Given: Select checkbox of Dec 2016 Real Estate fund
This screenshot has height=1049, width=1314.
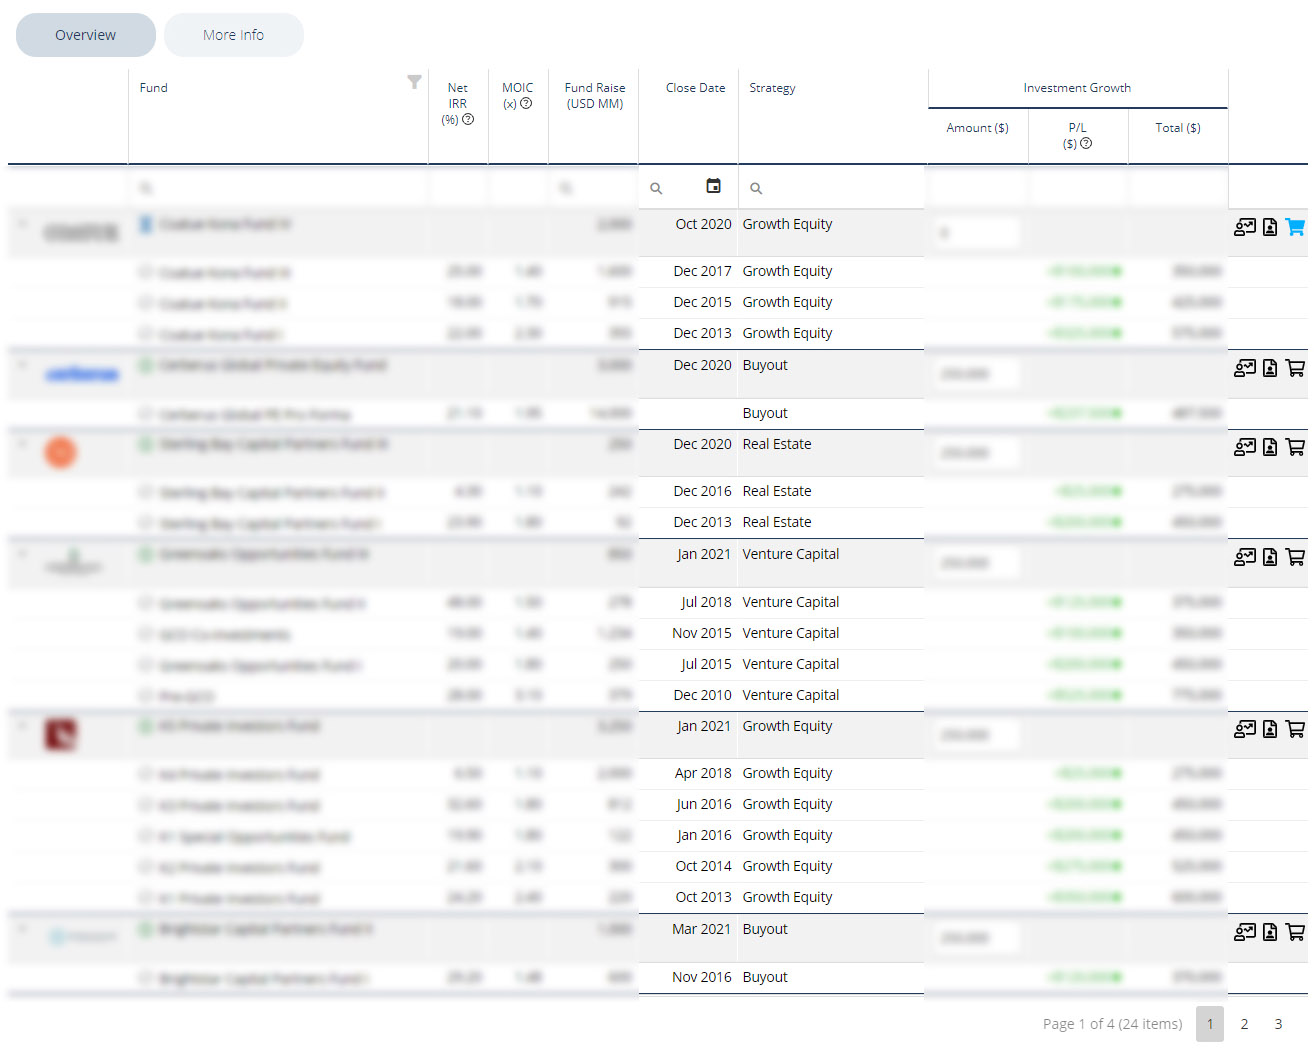Looking at the screenshot, I should 146,492.
